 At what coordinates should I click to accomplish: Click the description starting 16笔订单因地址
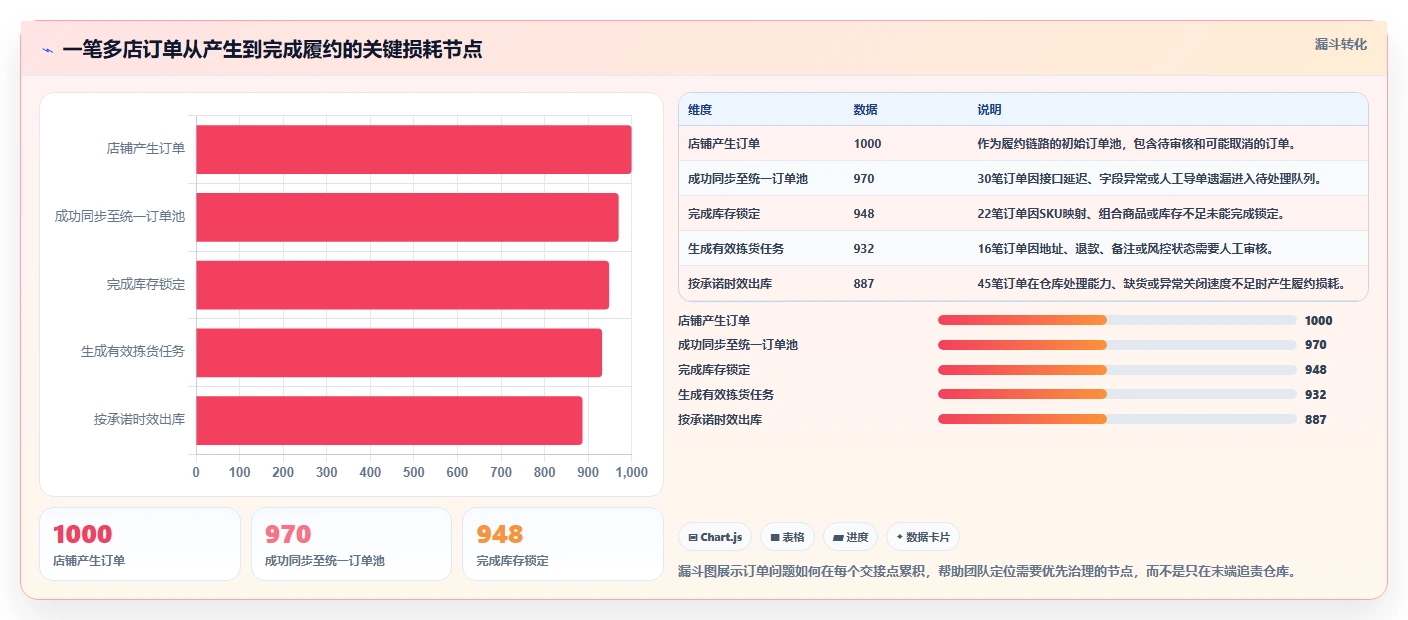click(x=1126, y=249)
